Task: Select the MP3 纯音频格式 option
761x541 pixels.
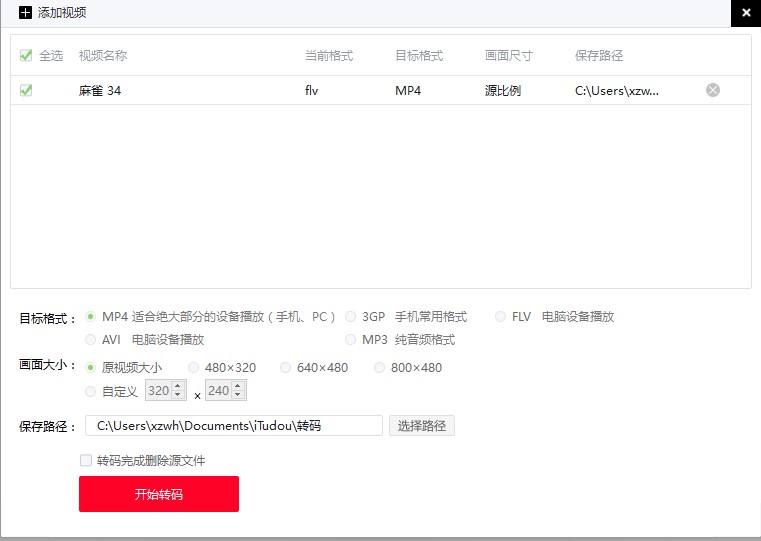Action: click(350, 340)
